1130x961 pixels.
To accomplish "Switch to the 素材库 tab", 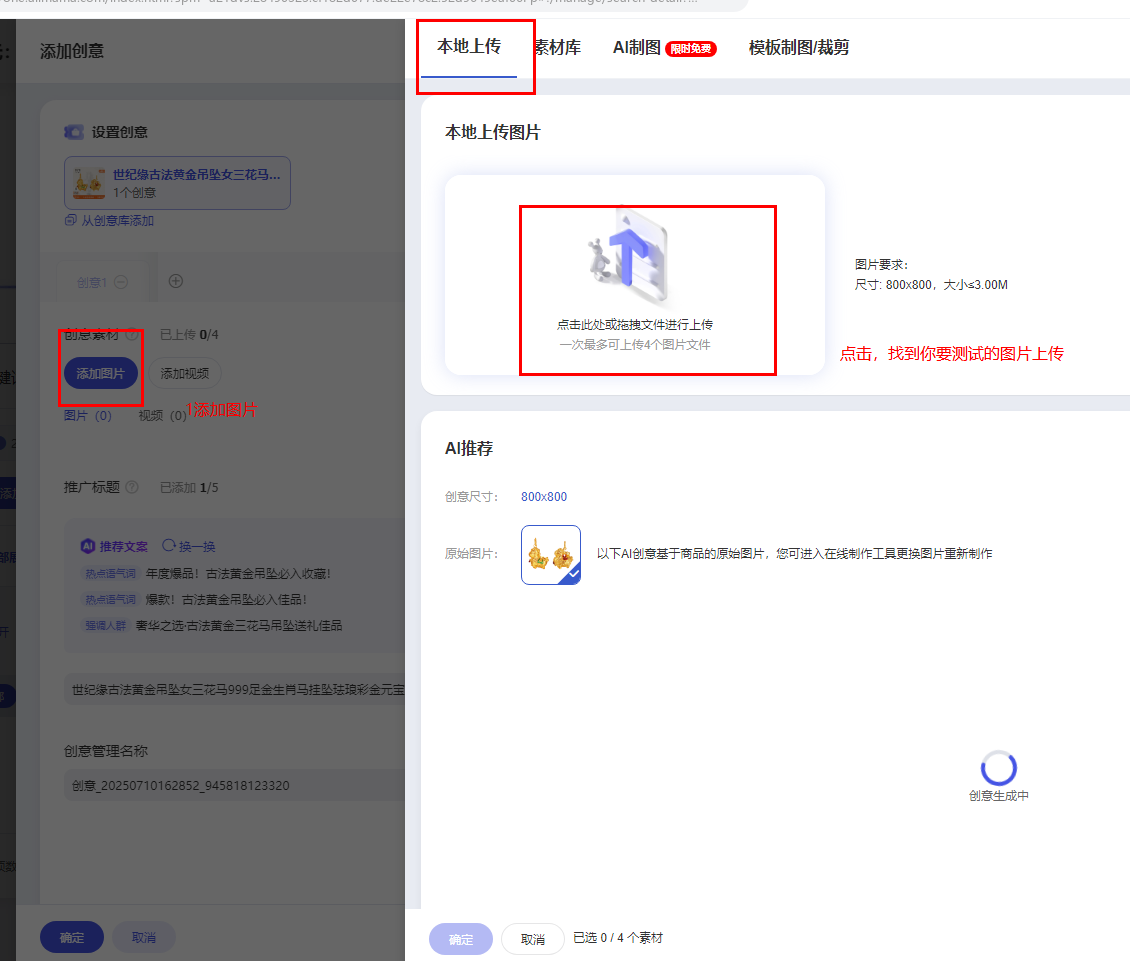I will [557, 47].
